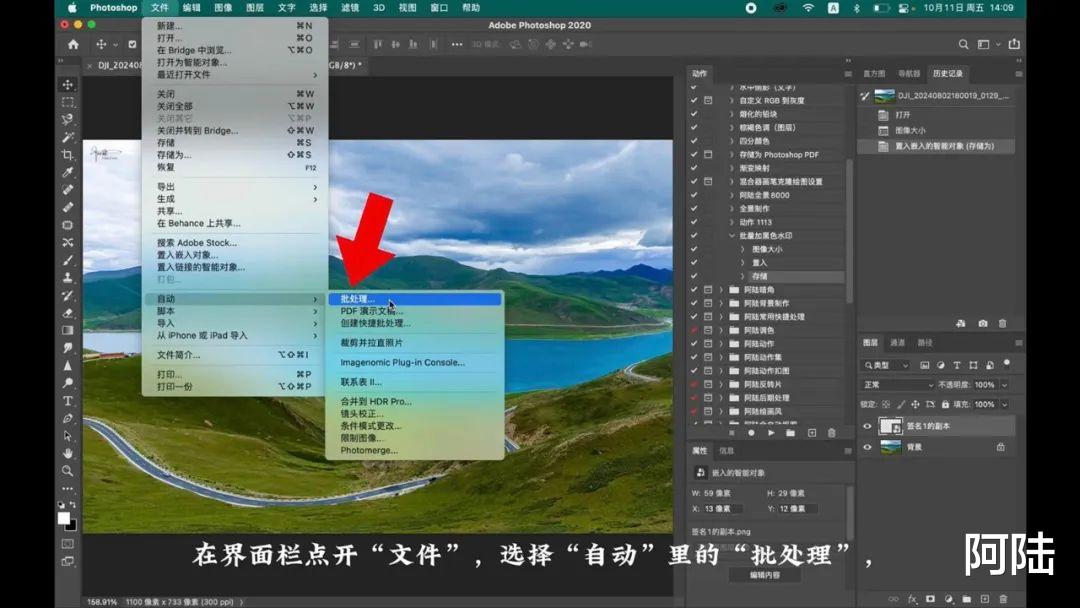Select the Eraser tool
1080x608 pixels.
tap(68, 313)
